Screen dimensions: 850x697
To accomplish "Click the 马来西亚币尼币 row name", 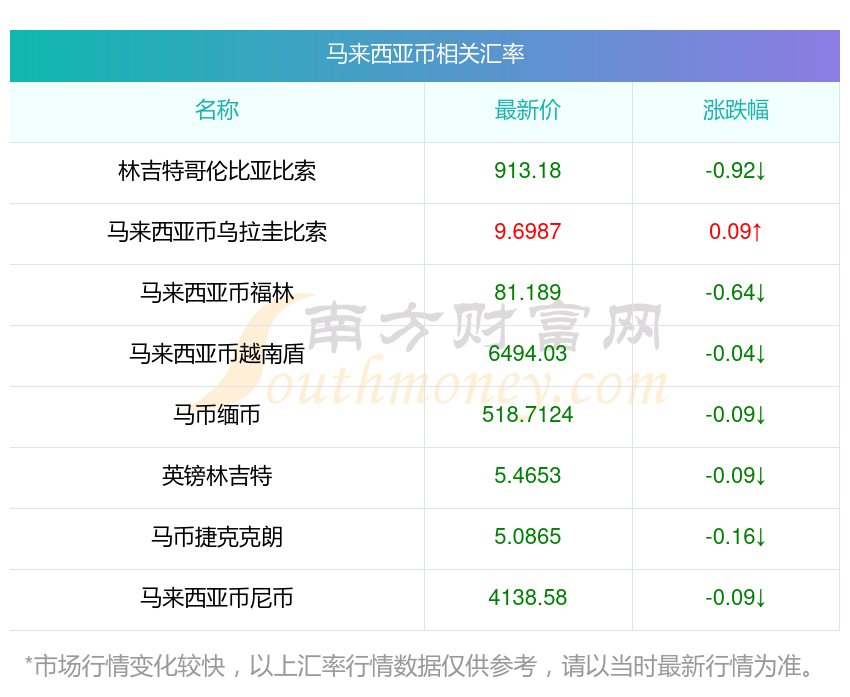I will (x=217, y=598).
